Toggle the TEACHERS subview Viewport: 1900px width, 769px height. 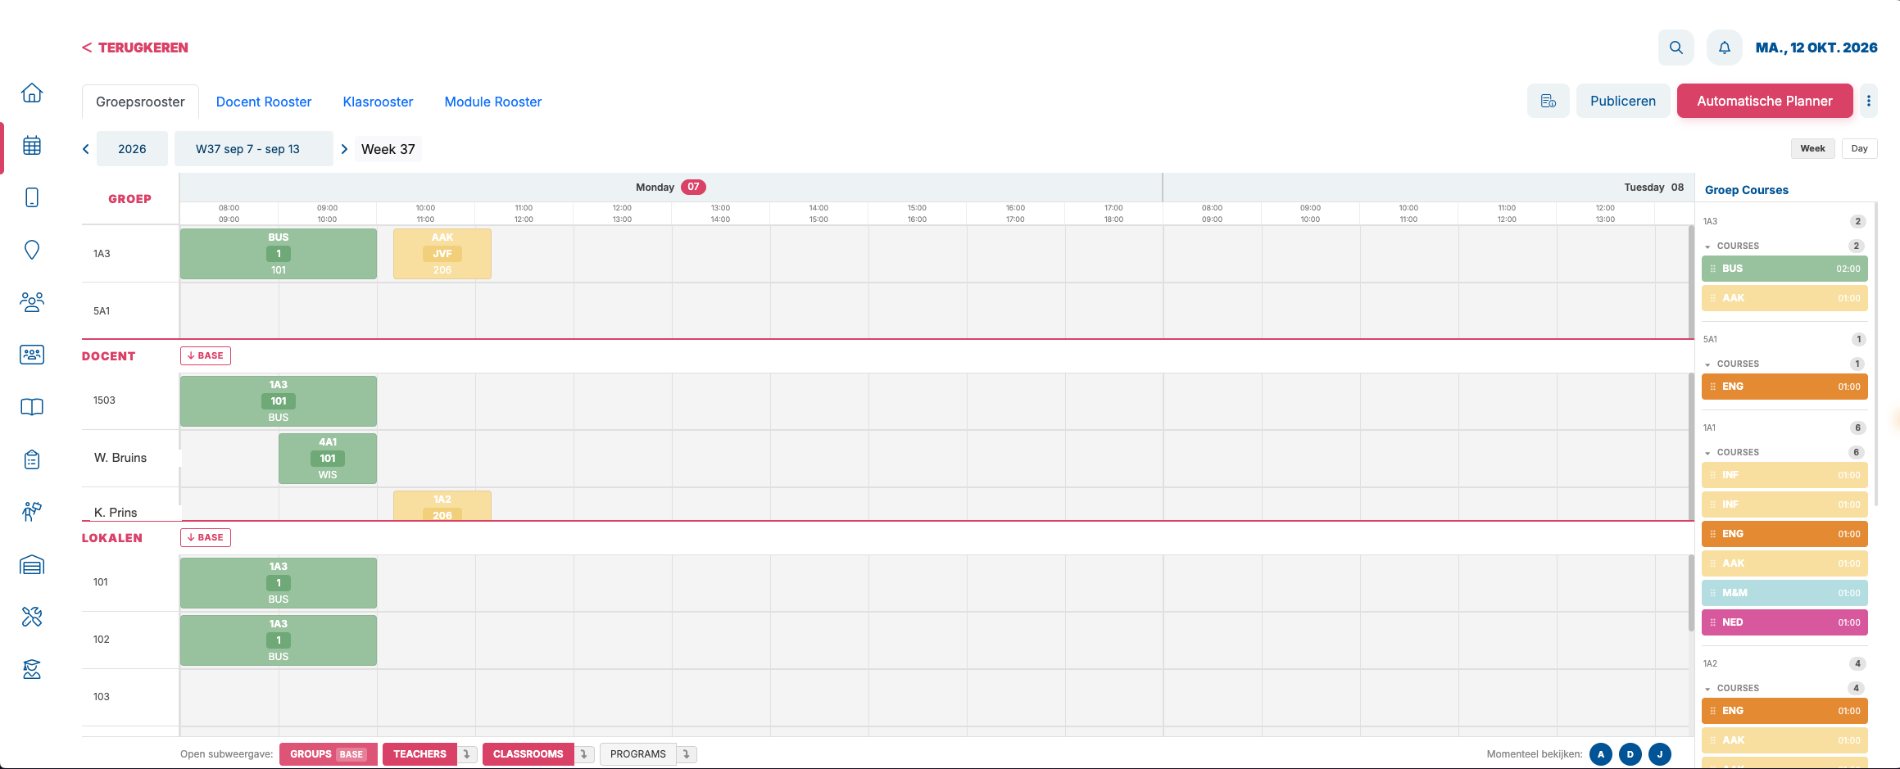tap(420, 754)
